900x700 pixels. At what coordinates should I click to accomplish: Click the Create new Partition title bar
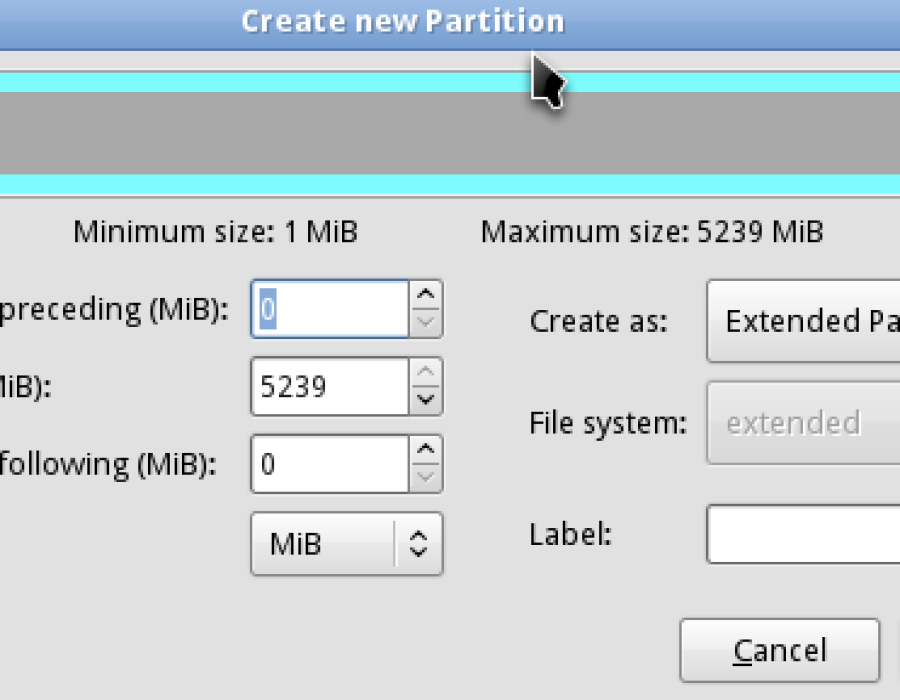pyautogui.click(x=450, y=24)
